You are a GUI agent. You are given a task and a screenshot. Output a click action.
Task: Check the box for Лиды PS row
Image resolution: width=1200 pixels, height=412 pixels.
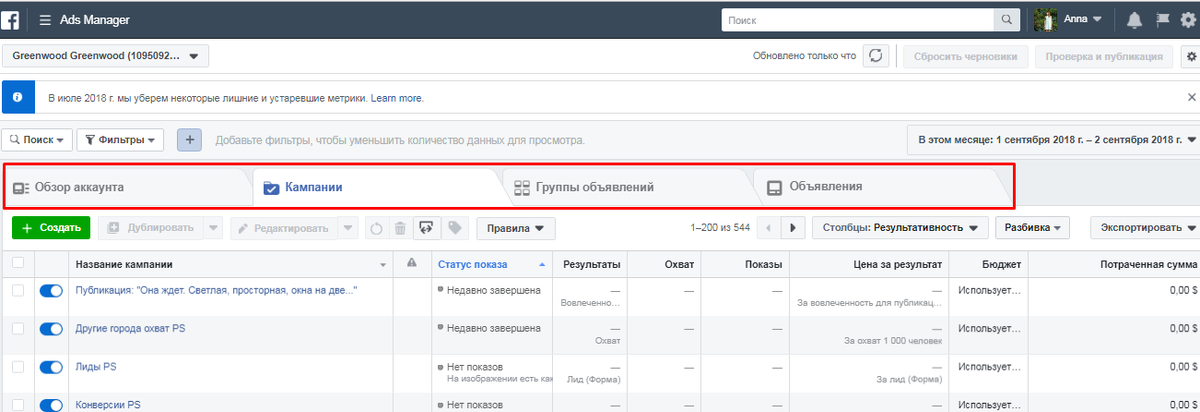tap(17, 366)
